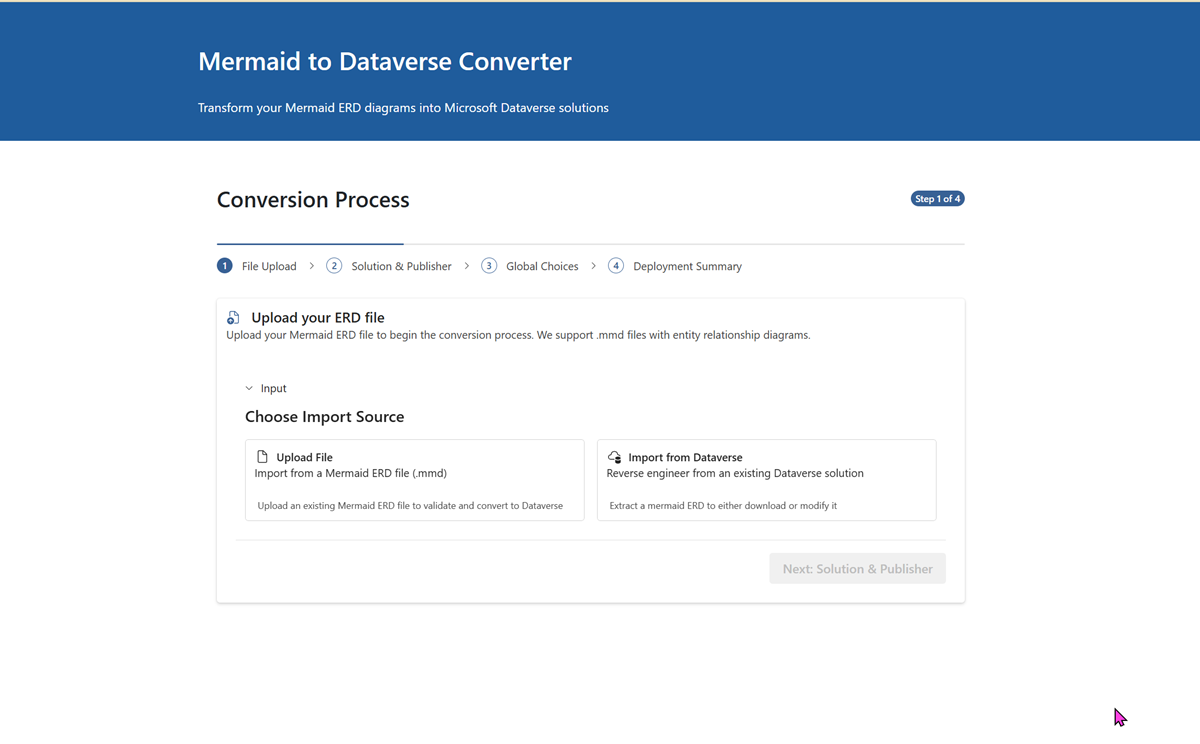Viewport: 1200px width, 744px height.
Task: Click the 'Step 1 of 4' badge
Action: click(x=937, y=199)
